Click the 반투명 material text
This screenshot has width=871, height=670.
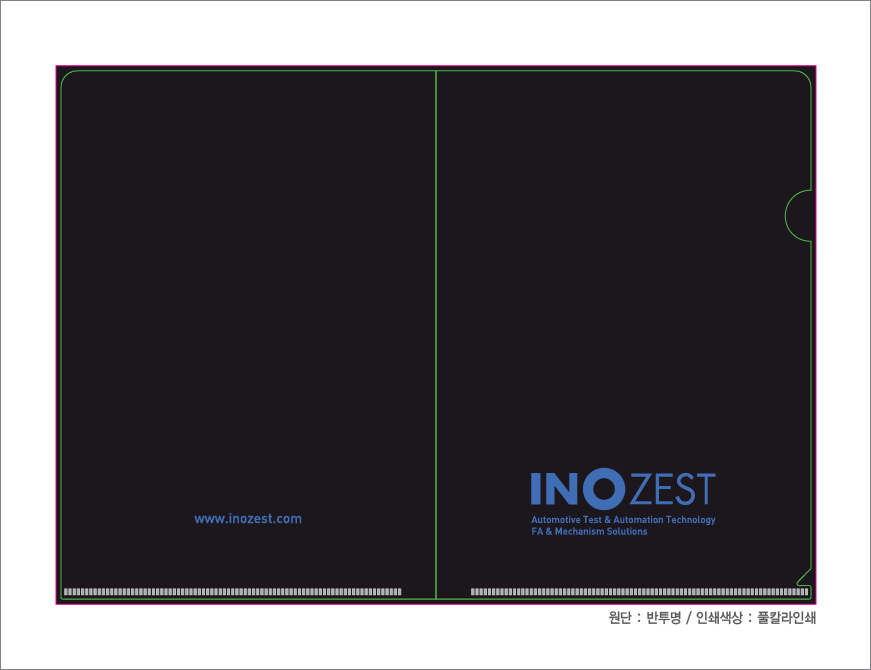[x=663, y=619]
